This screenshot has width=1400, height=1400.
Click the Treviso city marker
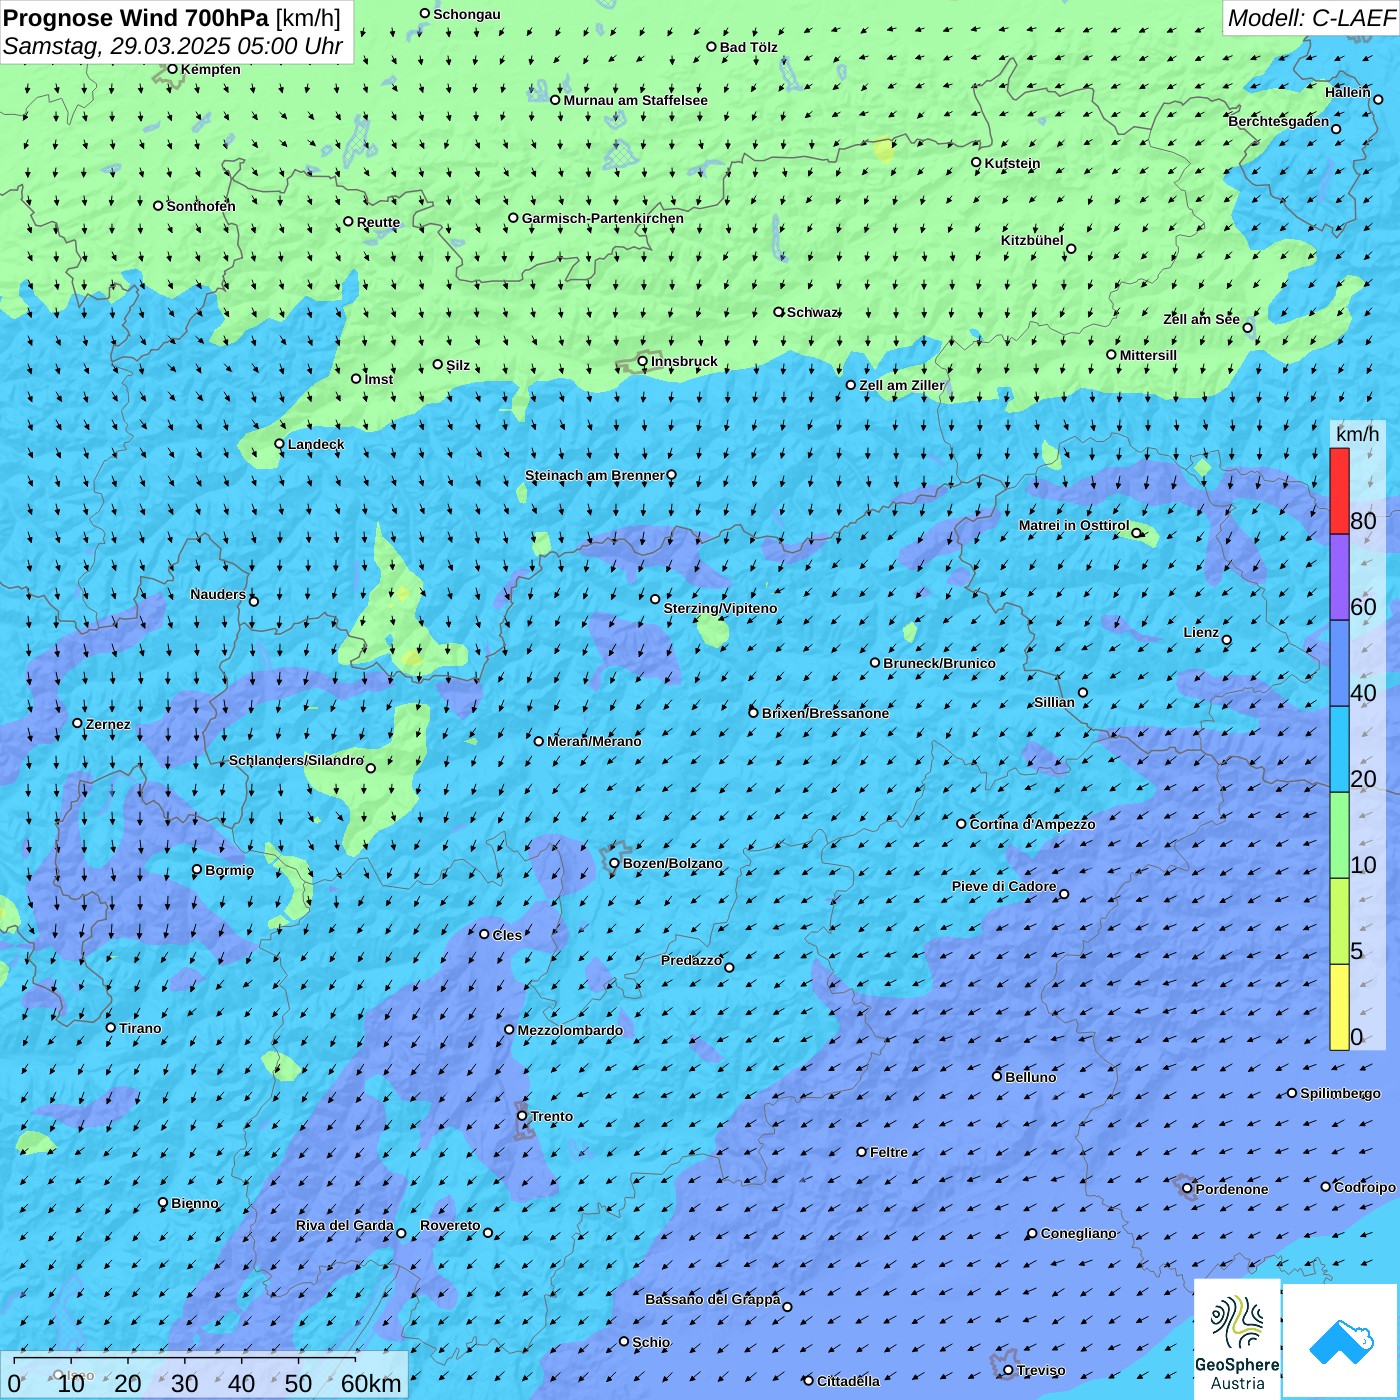pos(1008,1370)
